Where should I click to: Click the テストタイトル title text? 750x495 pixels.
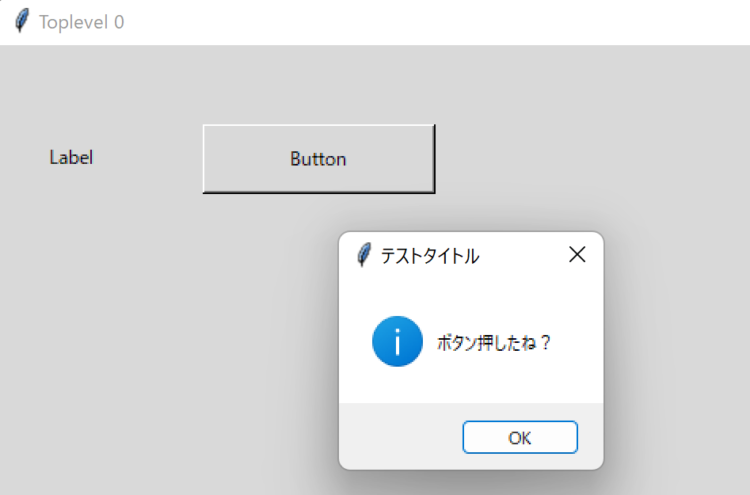430,256
